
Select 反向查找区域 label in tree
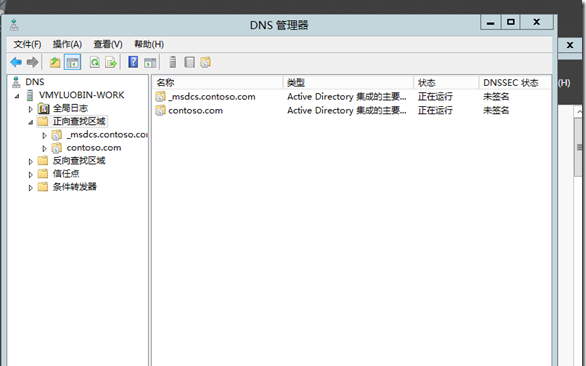coord(79,161)
